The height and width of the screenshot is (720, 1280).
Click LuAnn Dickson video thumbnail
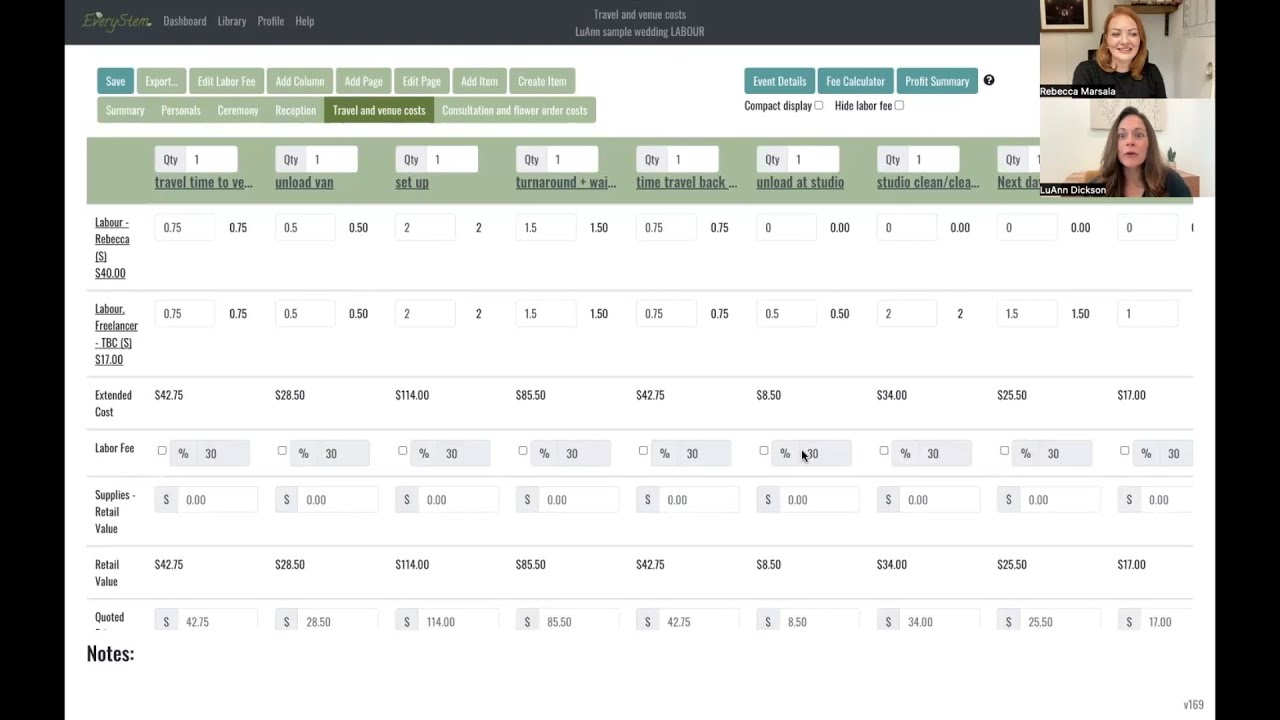[x=1127, y=147]
